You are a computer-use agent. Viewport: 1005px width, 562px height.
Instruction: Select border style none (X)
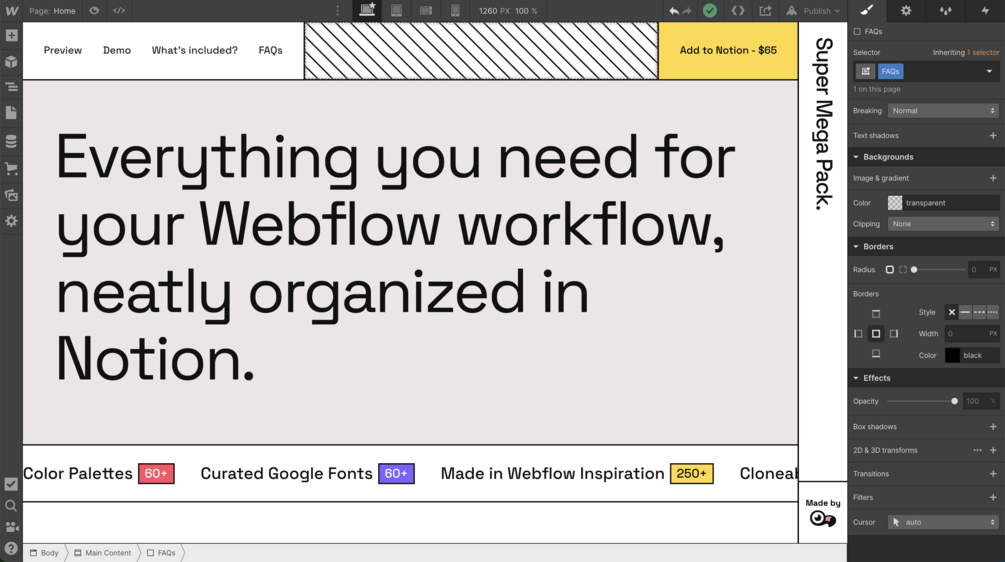pos(952,312)
